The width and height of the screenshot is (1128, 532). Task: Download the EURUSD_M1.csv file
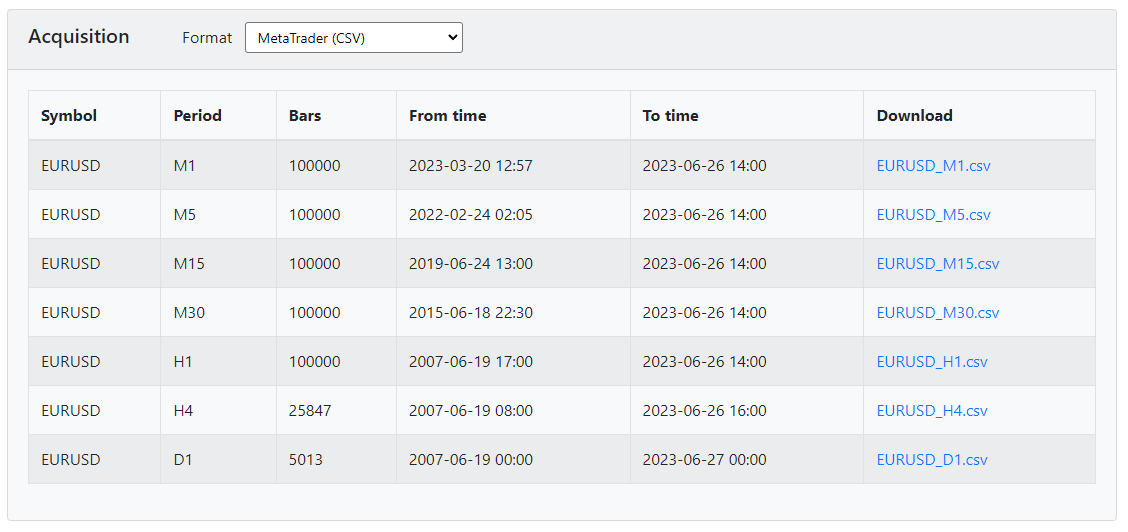point(933,166)
